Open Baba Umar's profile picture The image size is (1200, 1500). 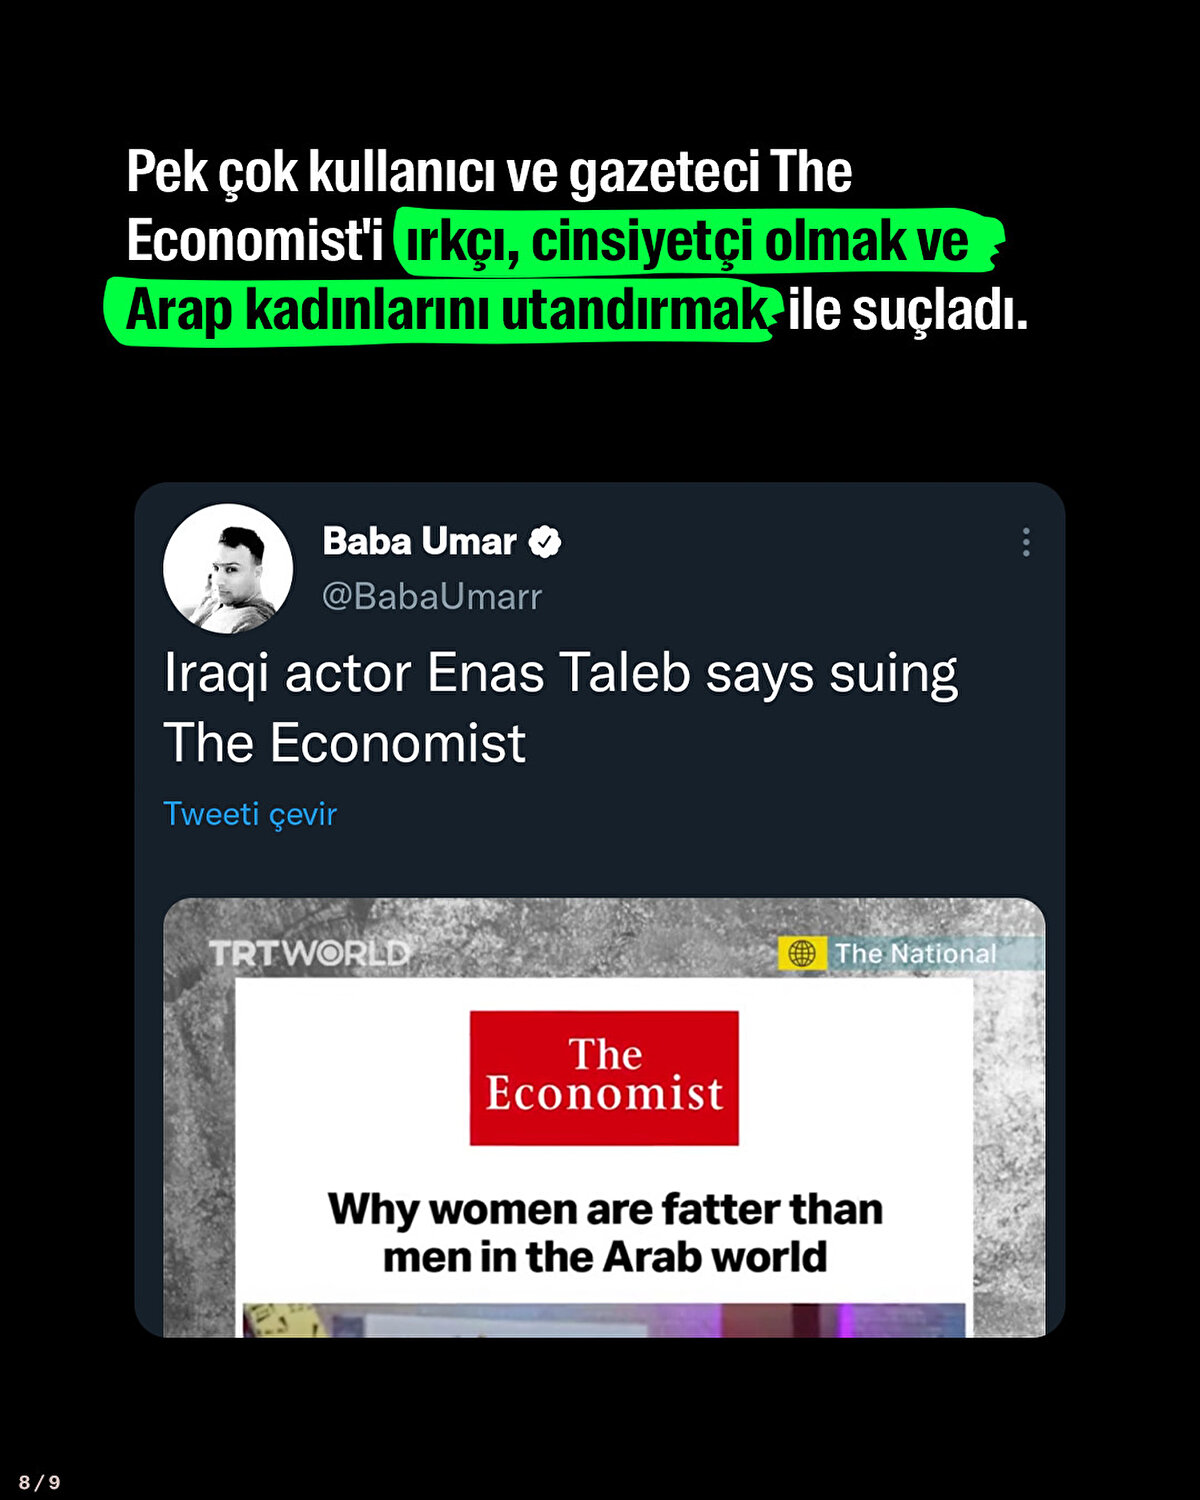228,568
